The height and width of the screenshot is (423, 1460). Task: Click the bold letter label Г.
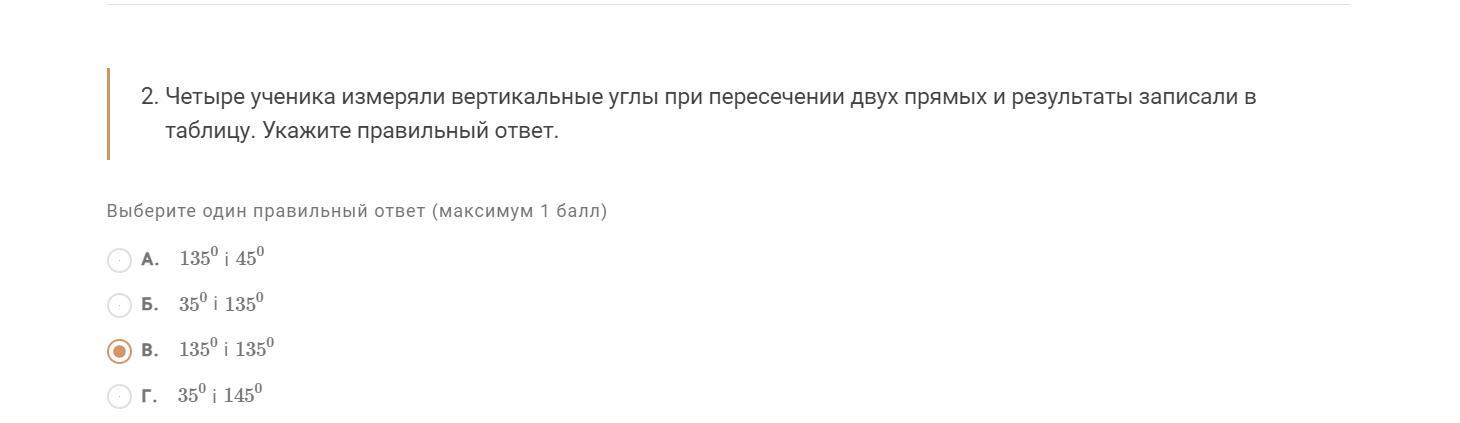point(149,396)
